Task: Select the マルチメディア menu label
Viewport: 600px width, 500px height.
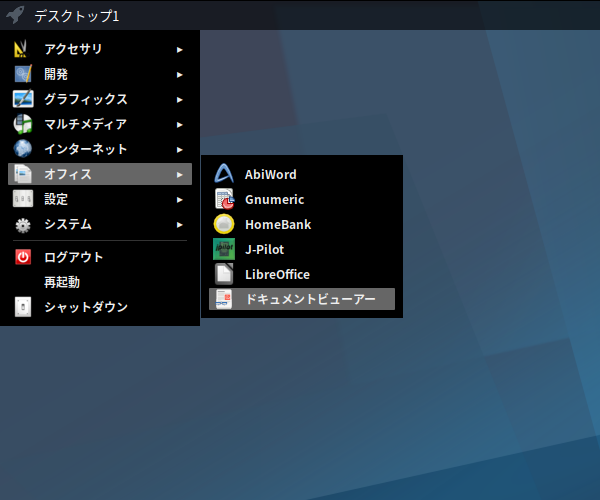Action: point(85,124)
